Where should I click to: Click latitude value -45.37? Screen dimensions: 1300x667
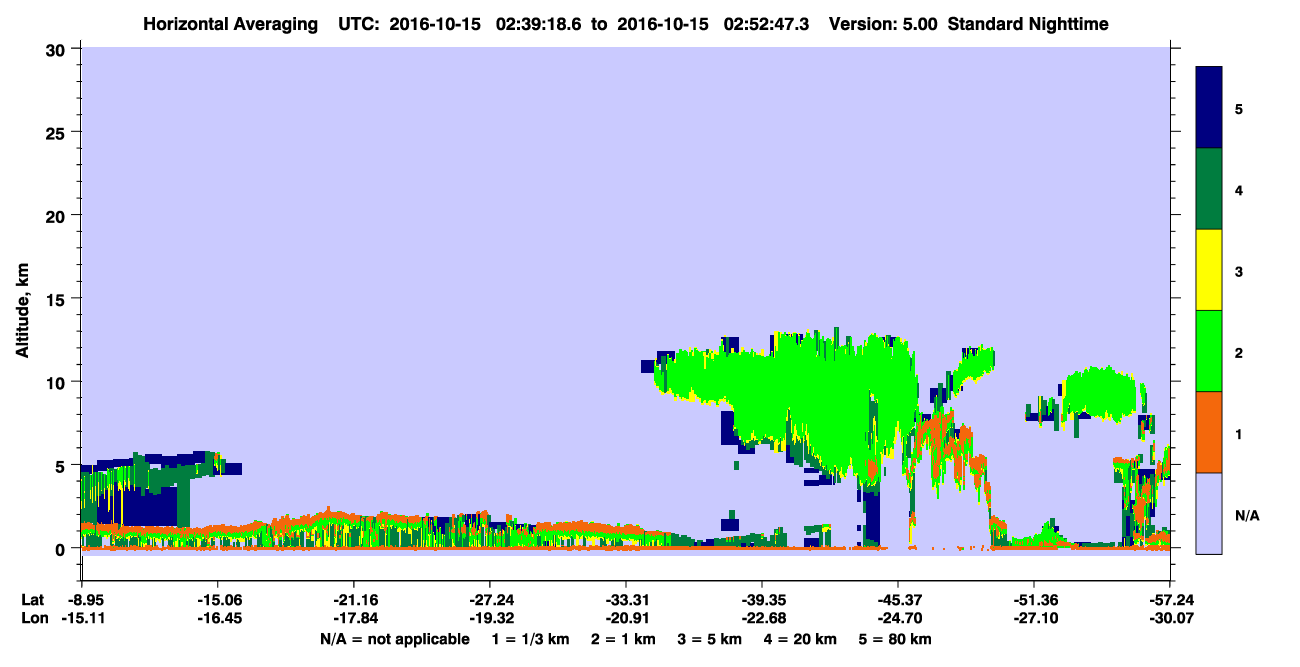tap(898, 599)
